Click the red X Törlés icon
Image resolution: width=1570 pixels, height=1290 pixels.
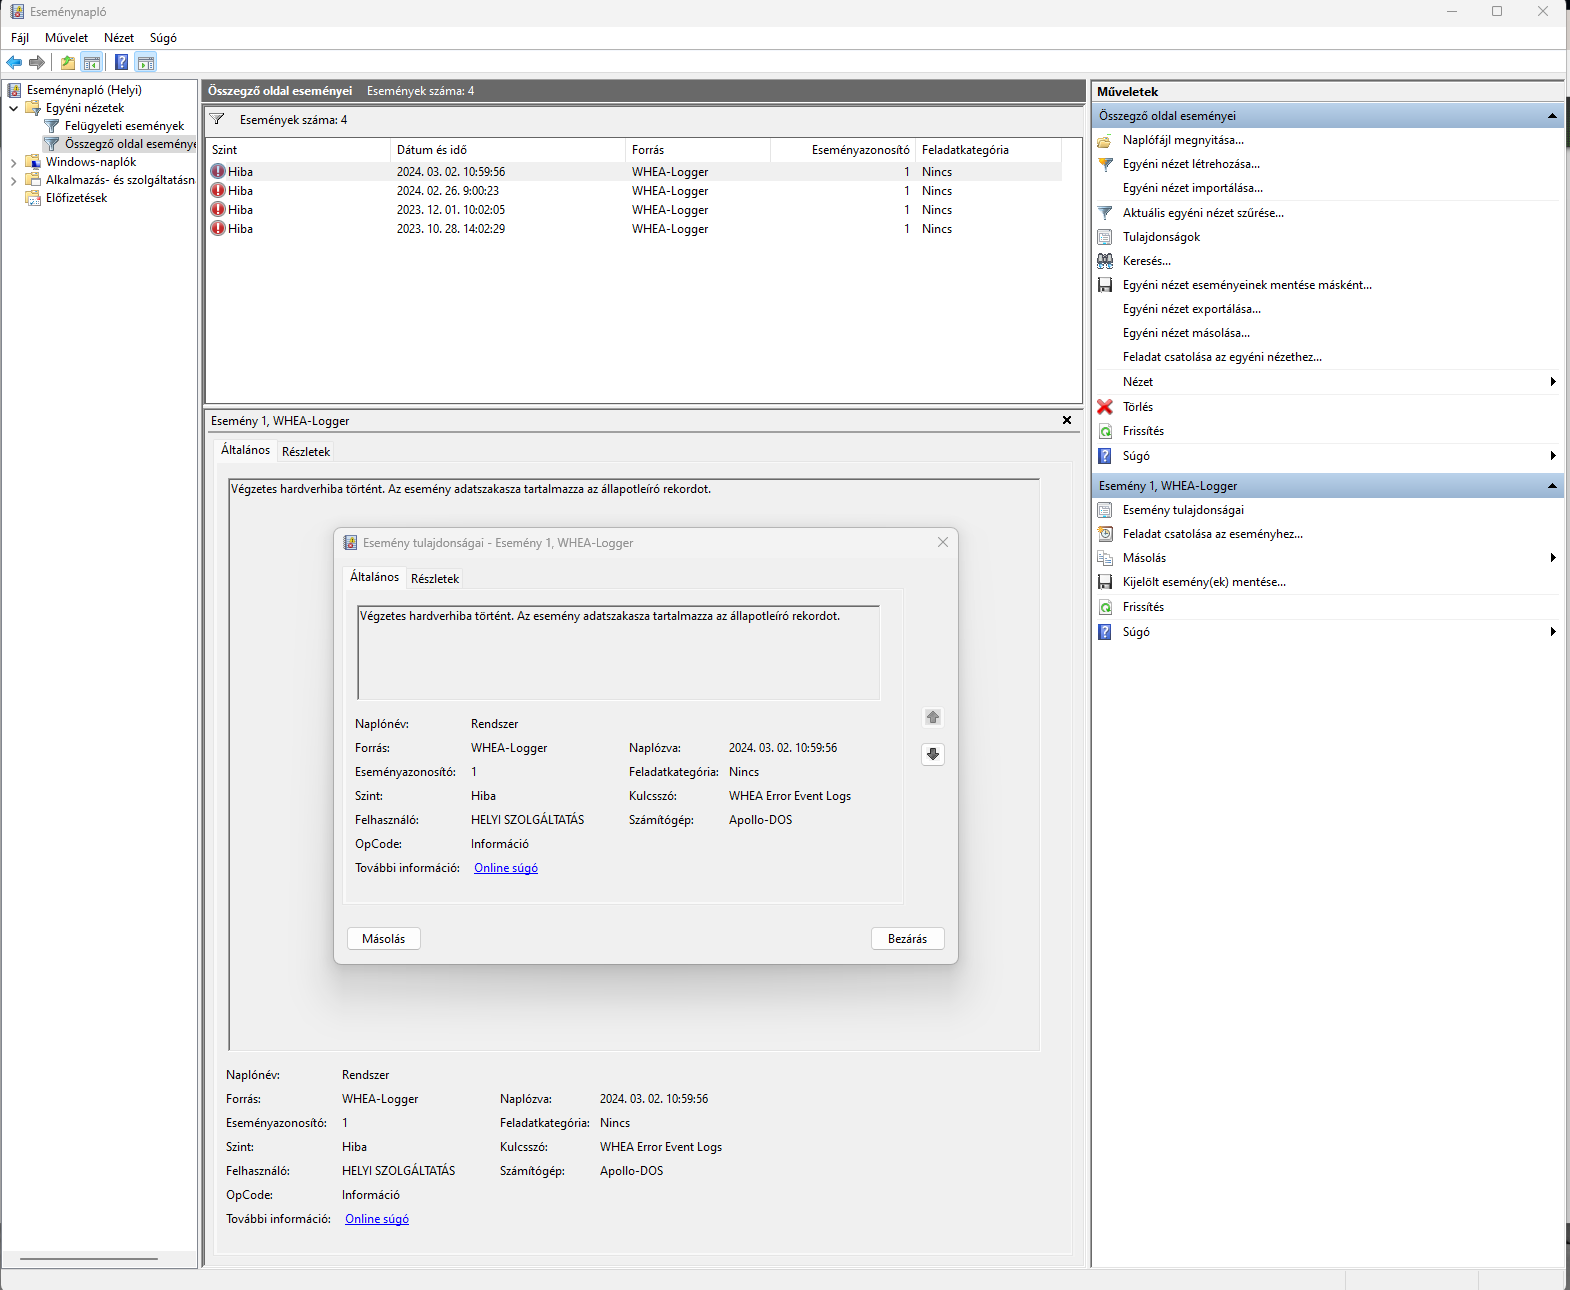pyautogui.click(x=1105, y=407)
